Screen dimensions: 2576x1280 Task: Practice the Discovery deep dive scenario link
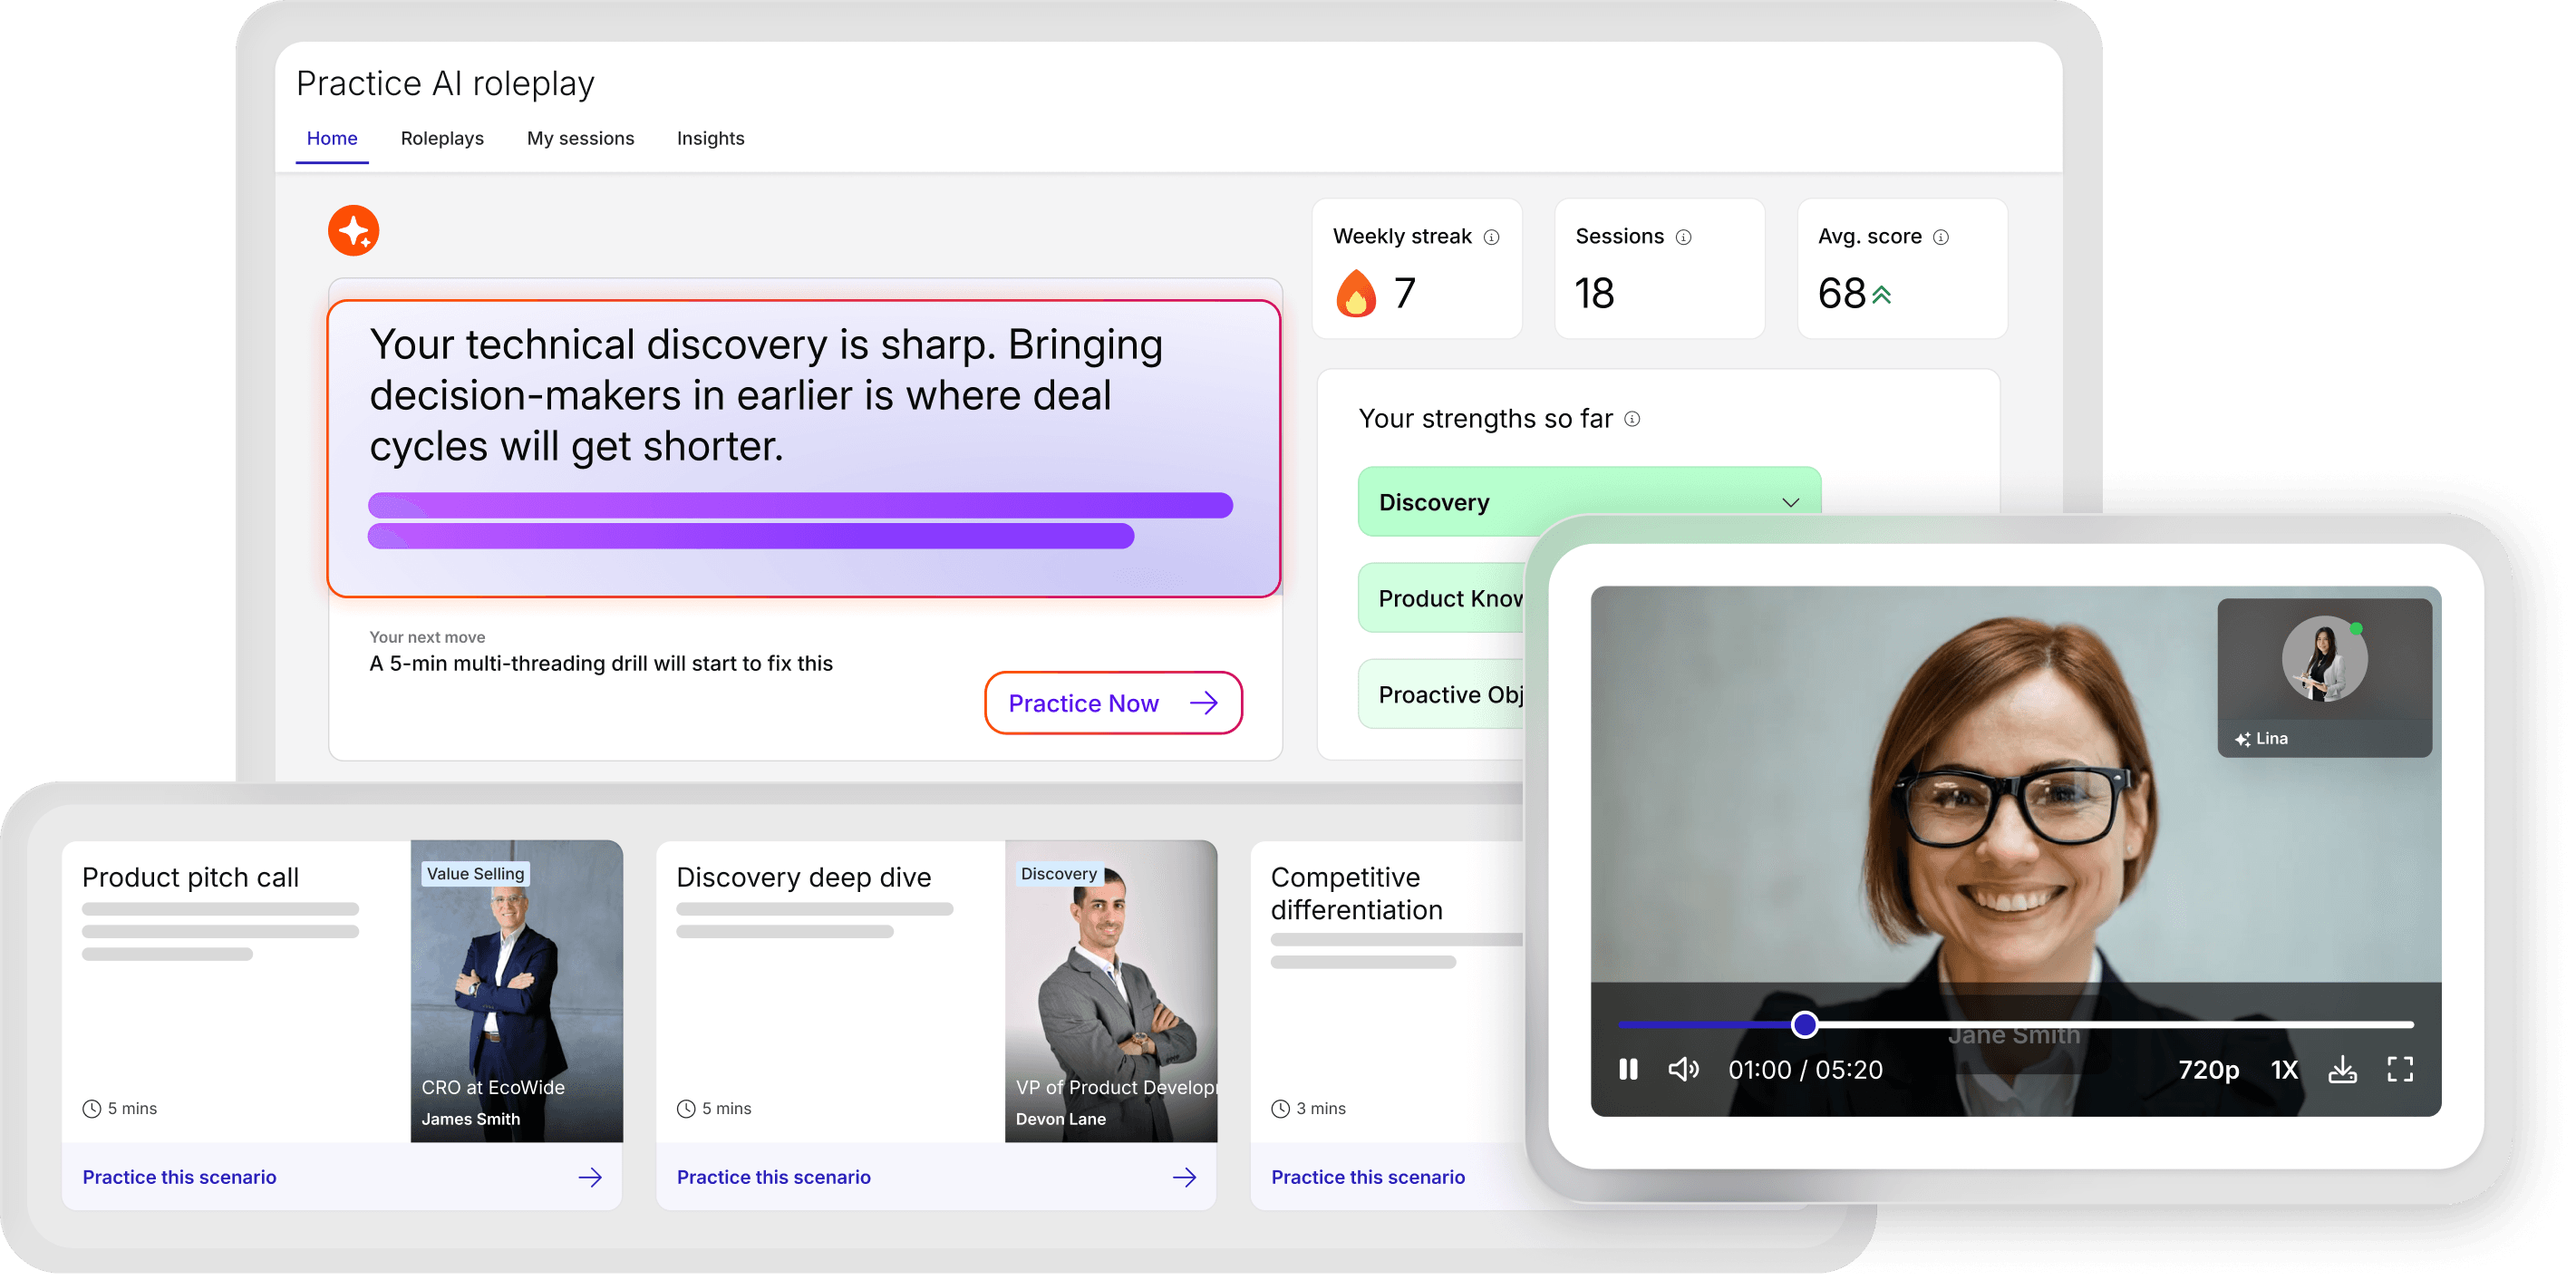click(773, 1177)
